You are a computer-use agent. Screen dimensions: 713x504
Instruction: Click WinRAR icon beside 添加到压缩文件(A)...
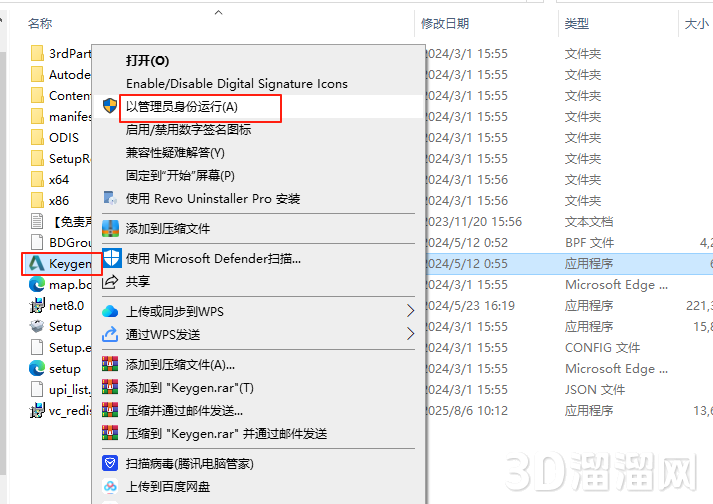110,364
